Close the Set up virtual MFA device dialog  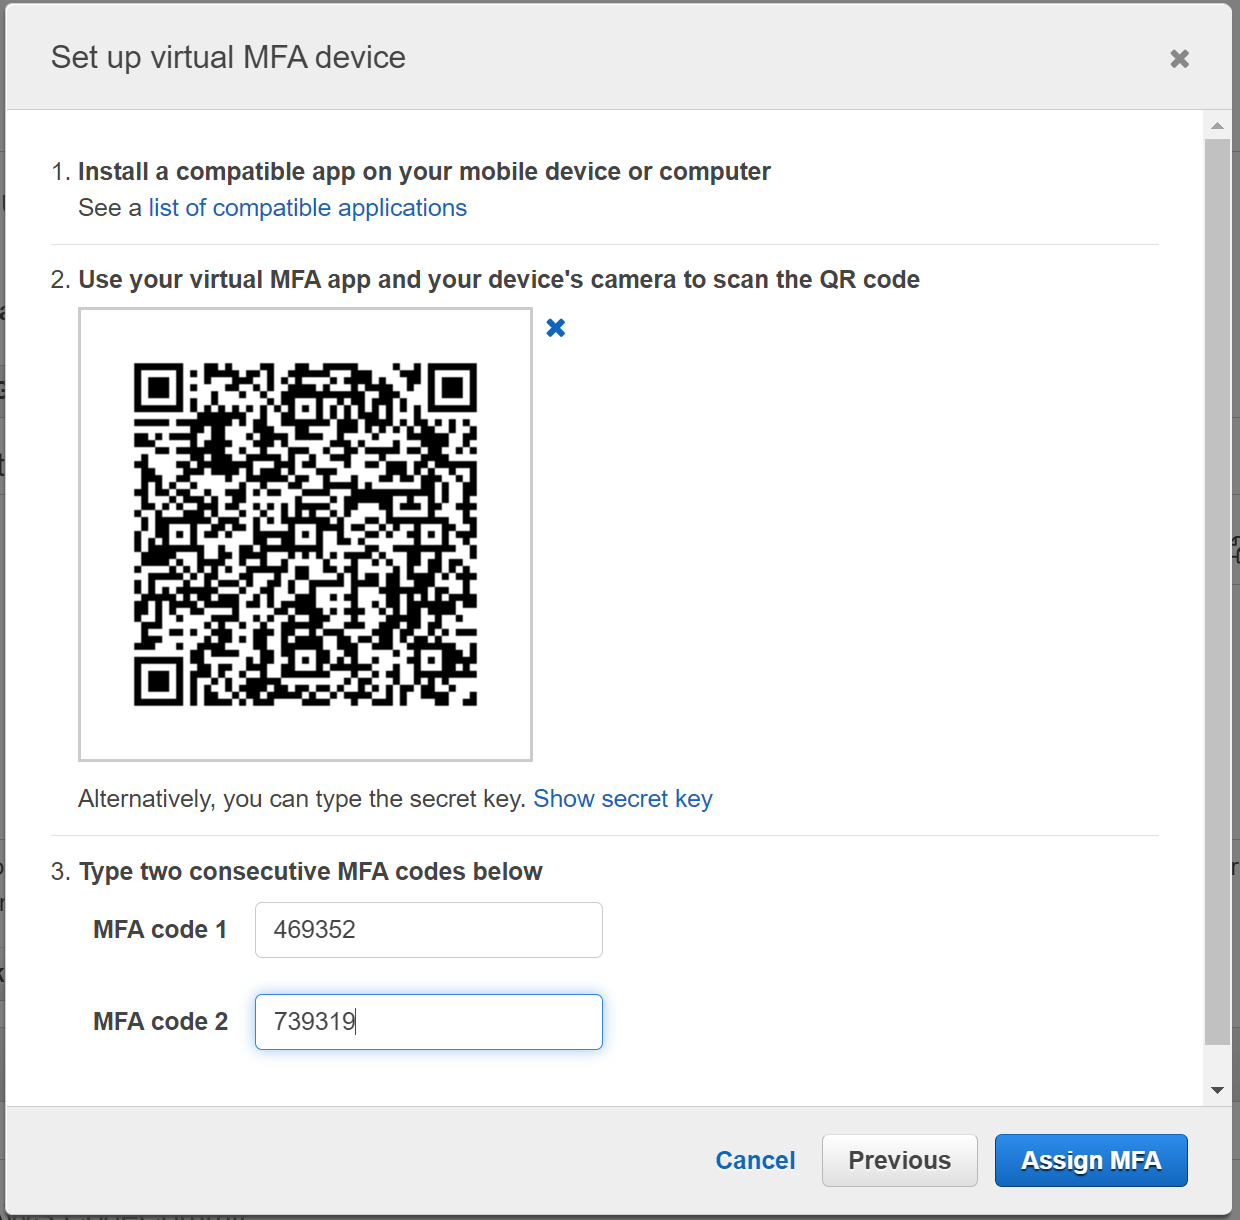tap(1179, 59)
